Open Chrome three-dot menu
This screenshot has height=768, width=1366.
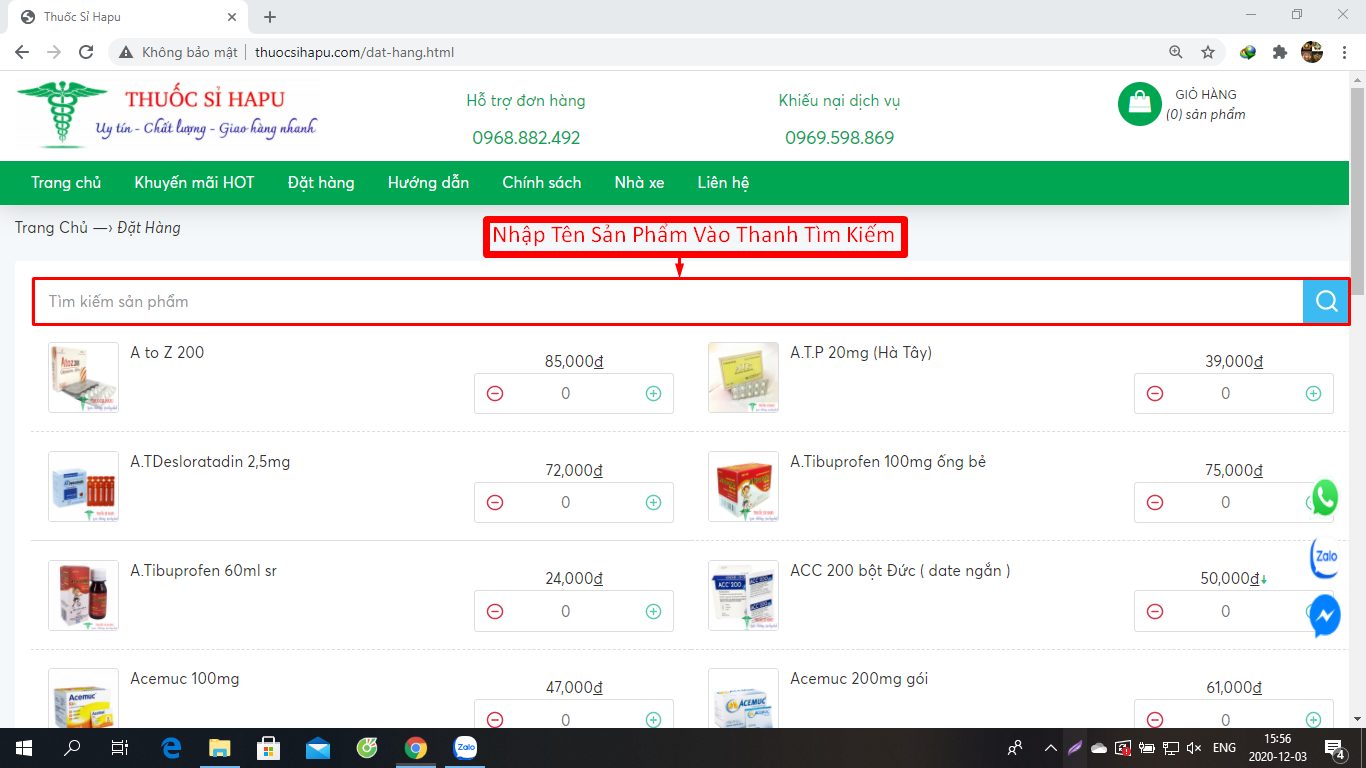(1343, 52)
